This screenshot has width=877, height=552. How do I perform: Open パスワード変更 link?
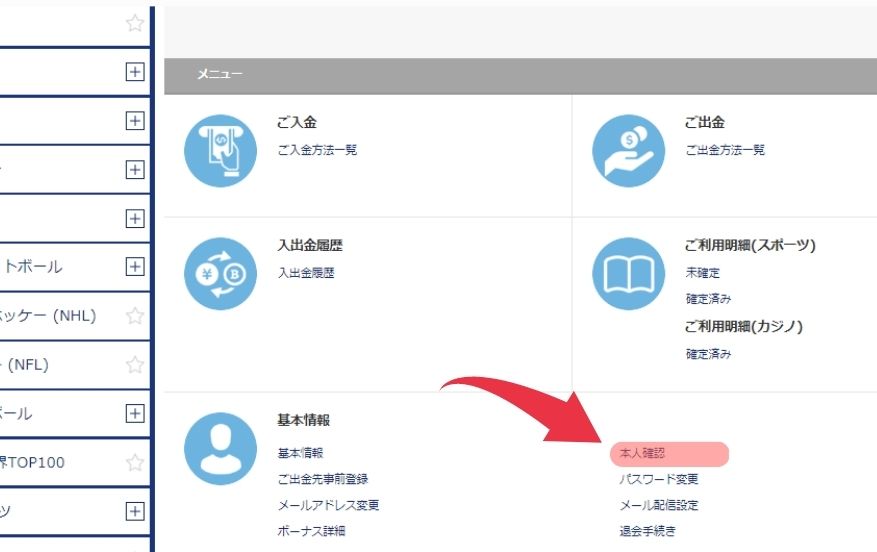click(x=659, y=479)
